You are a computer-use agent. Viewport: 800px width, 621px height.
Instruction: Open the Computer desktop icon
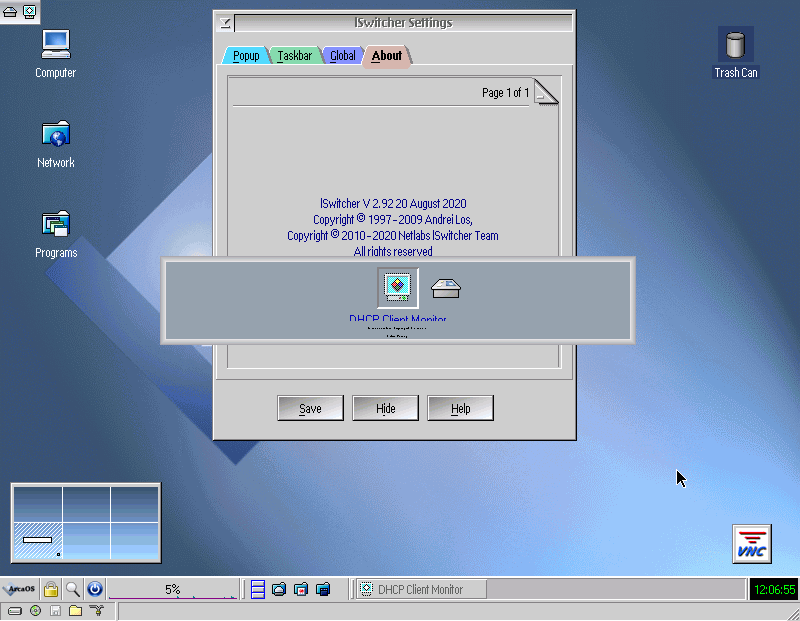pyautogui.click(x=56, y=54)
